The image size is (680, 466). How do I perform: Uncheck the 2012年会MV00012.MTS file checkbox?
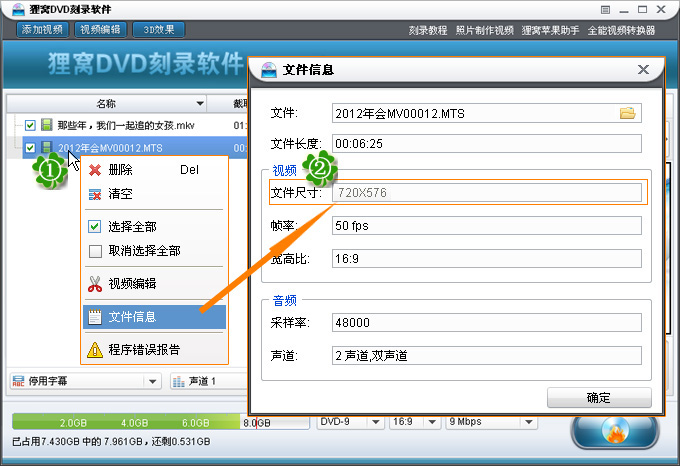click(30, 148)
